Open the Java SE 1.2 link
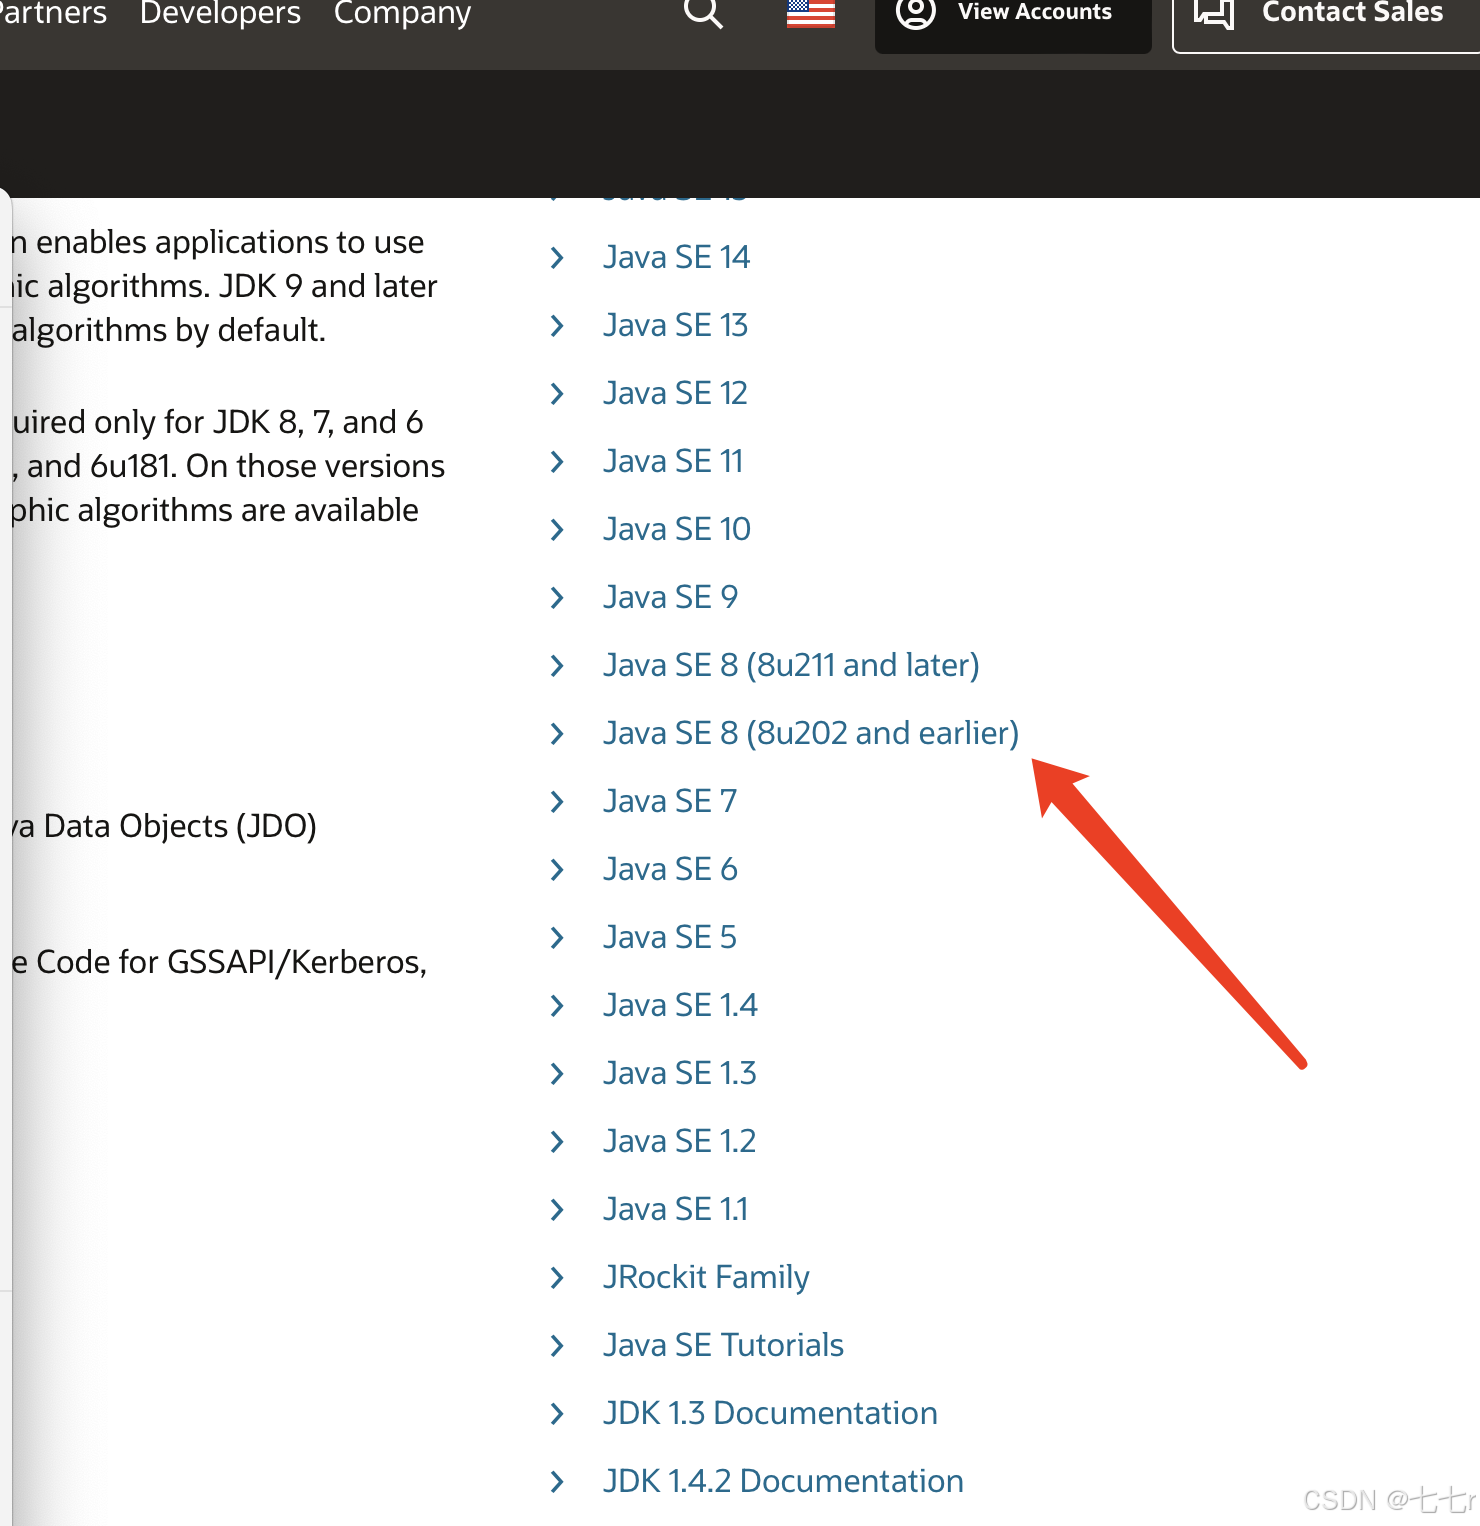1480x1526 pixels. [x=679, y=1141]
